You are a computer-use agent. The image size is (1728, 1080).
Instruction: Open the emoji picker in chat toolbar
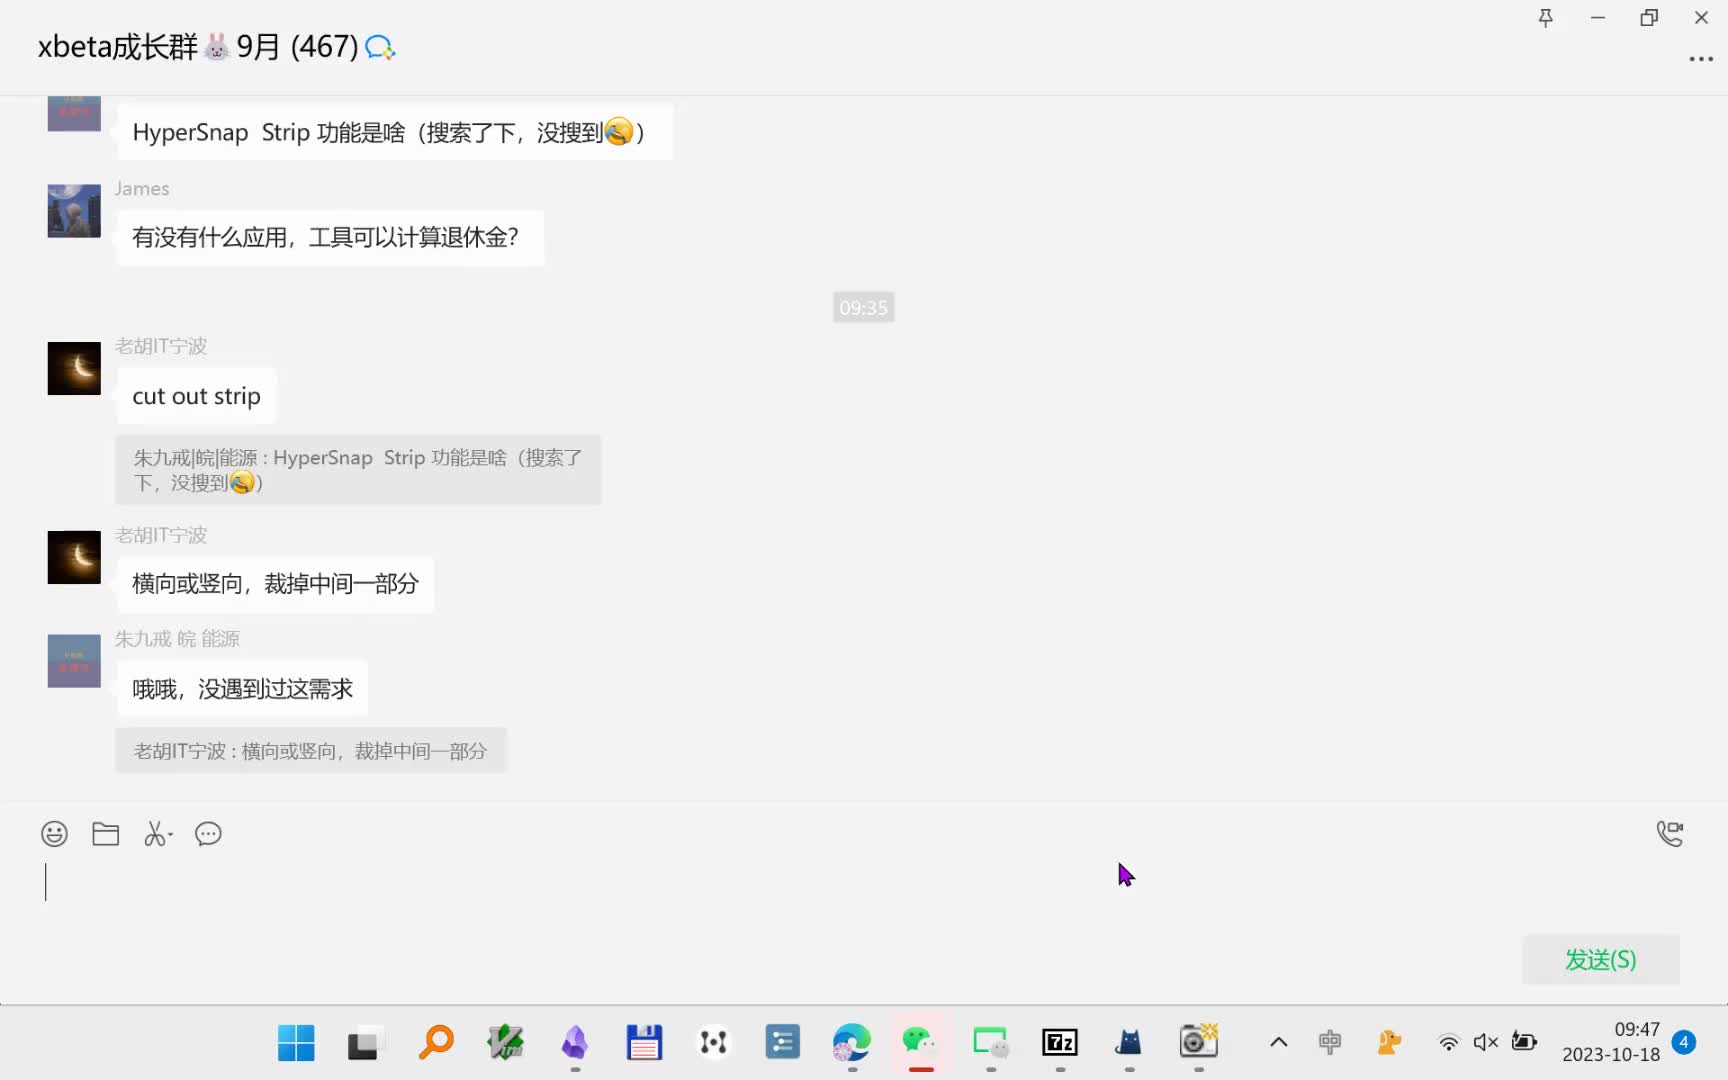[54, 834]
